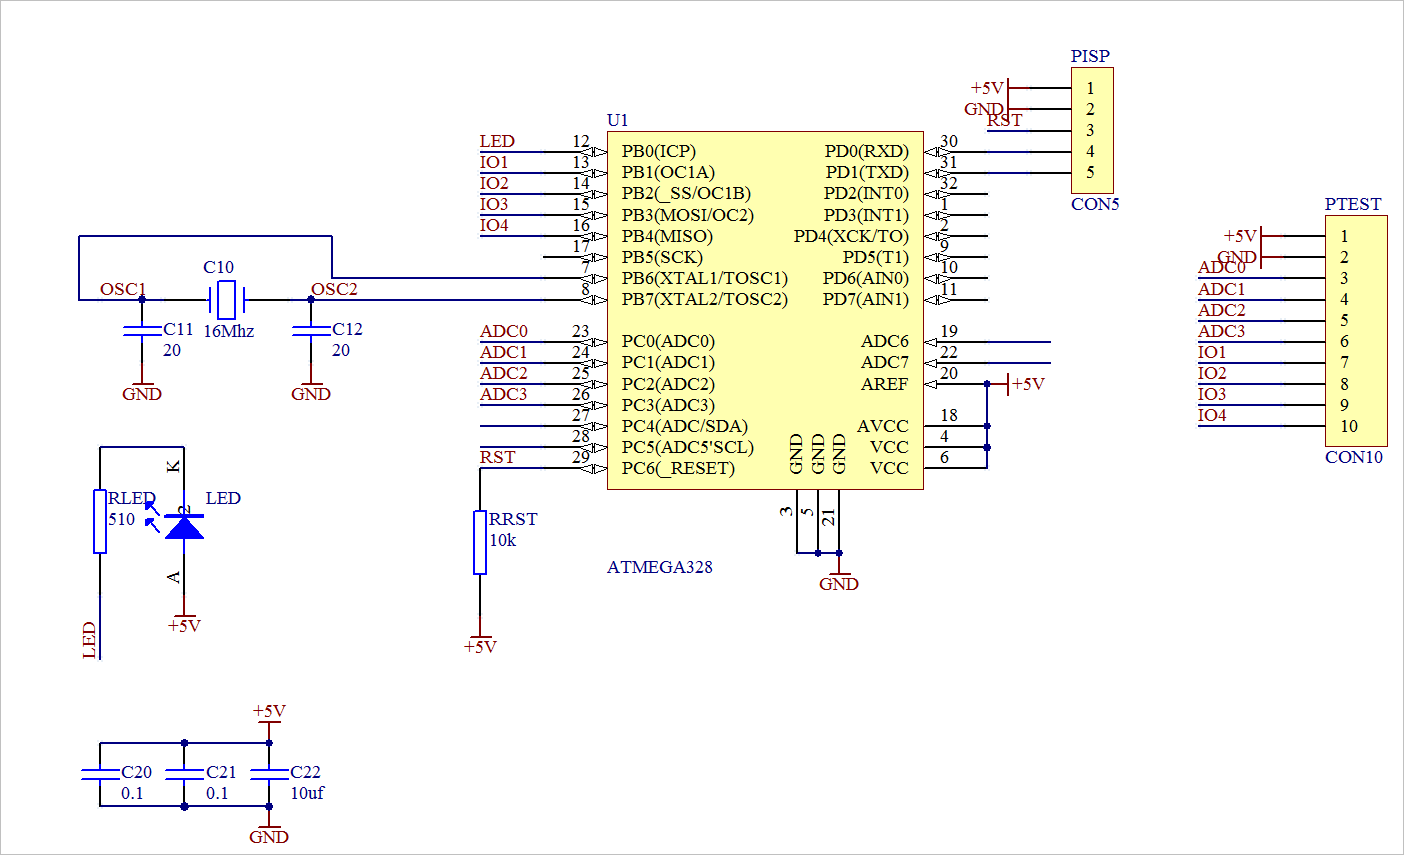Select the IO1 net label beside pin 13
This screenshot has height=855, width=1404.
point(494,162)
